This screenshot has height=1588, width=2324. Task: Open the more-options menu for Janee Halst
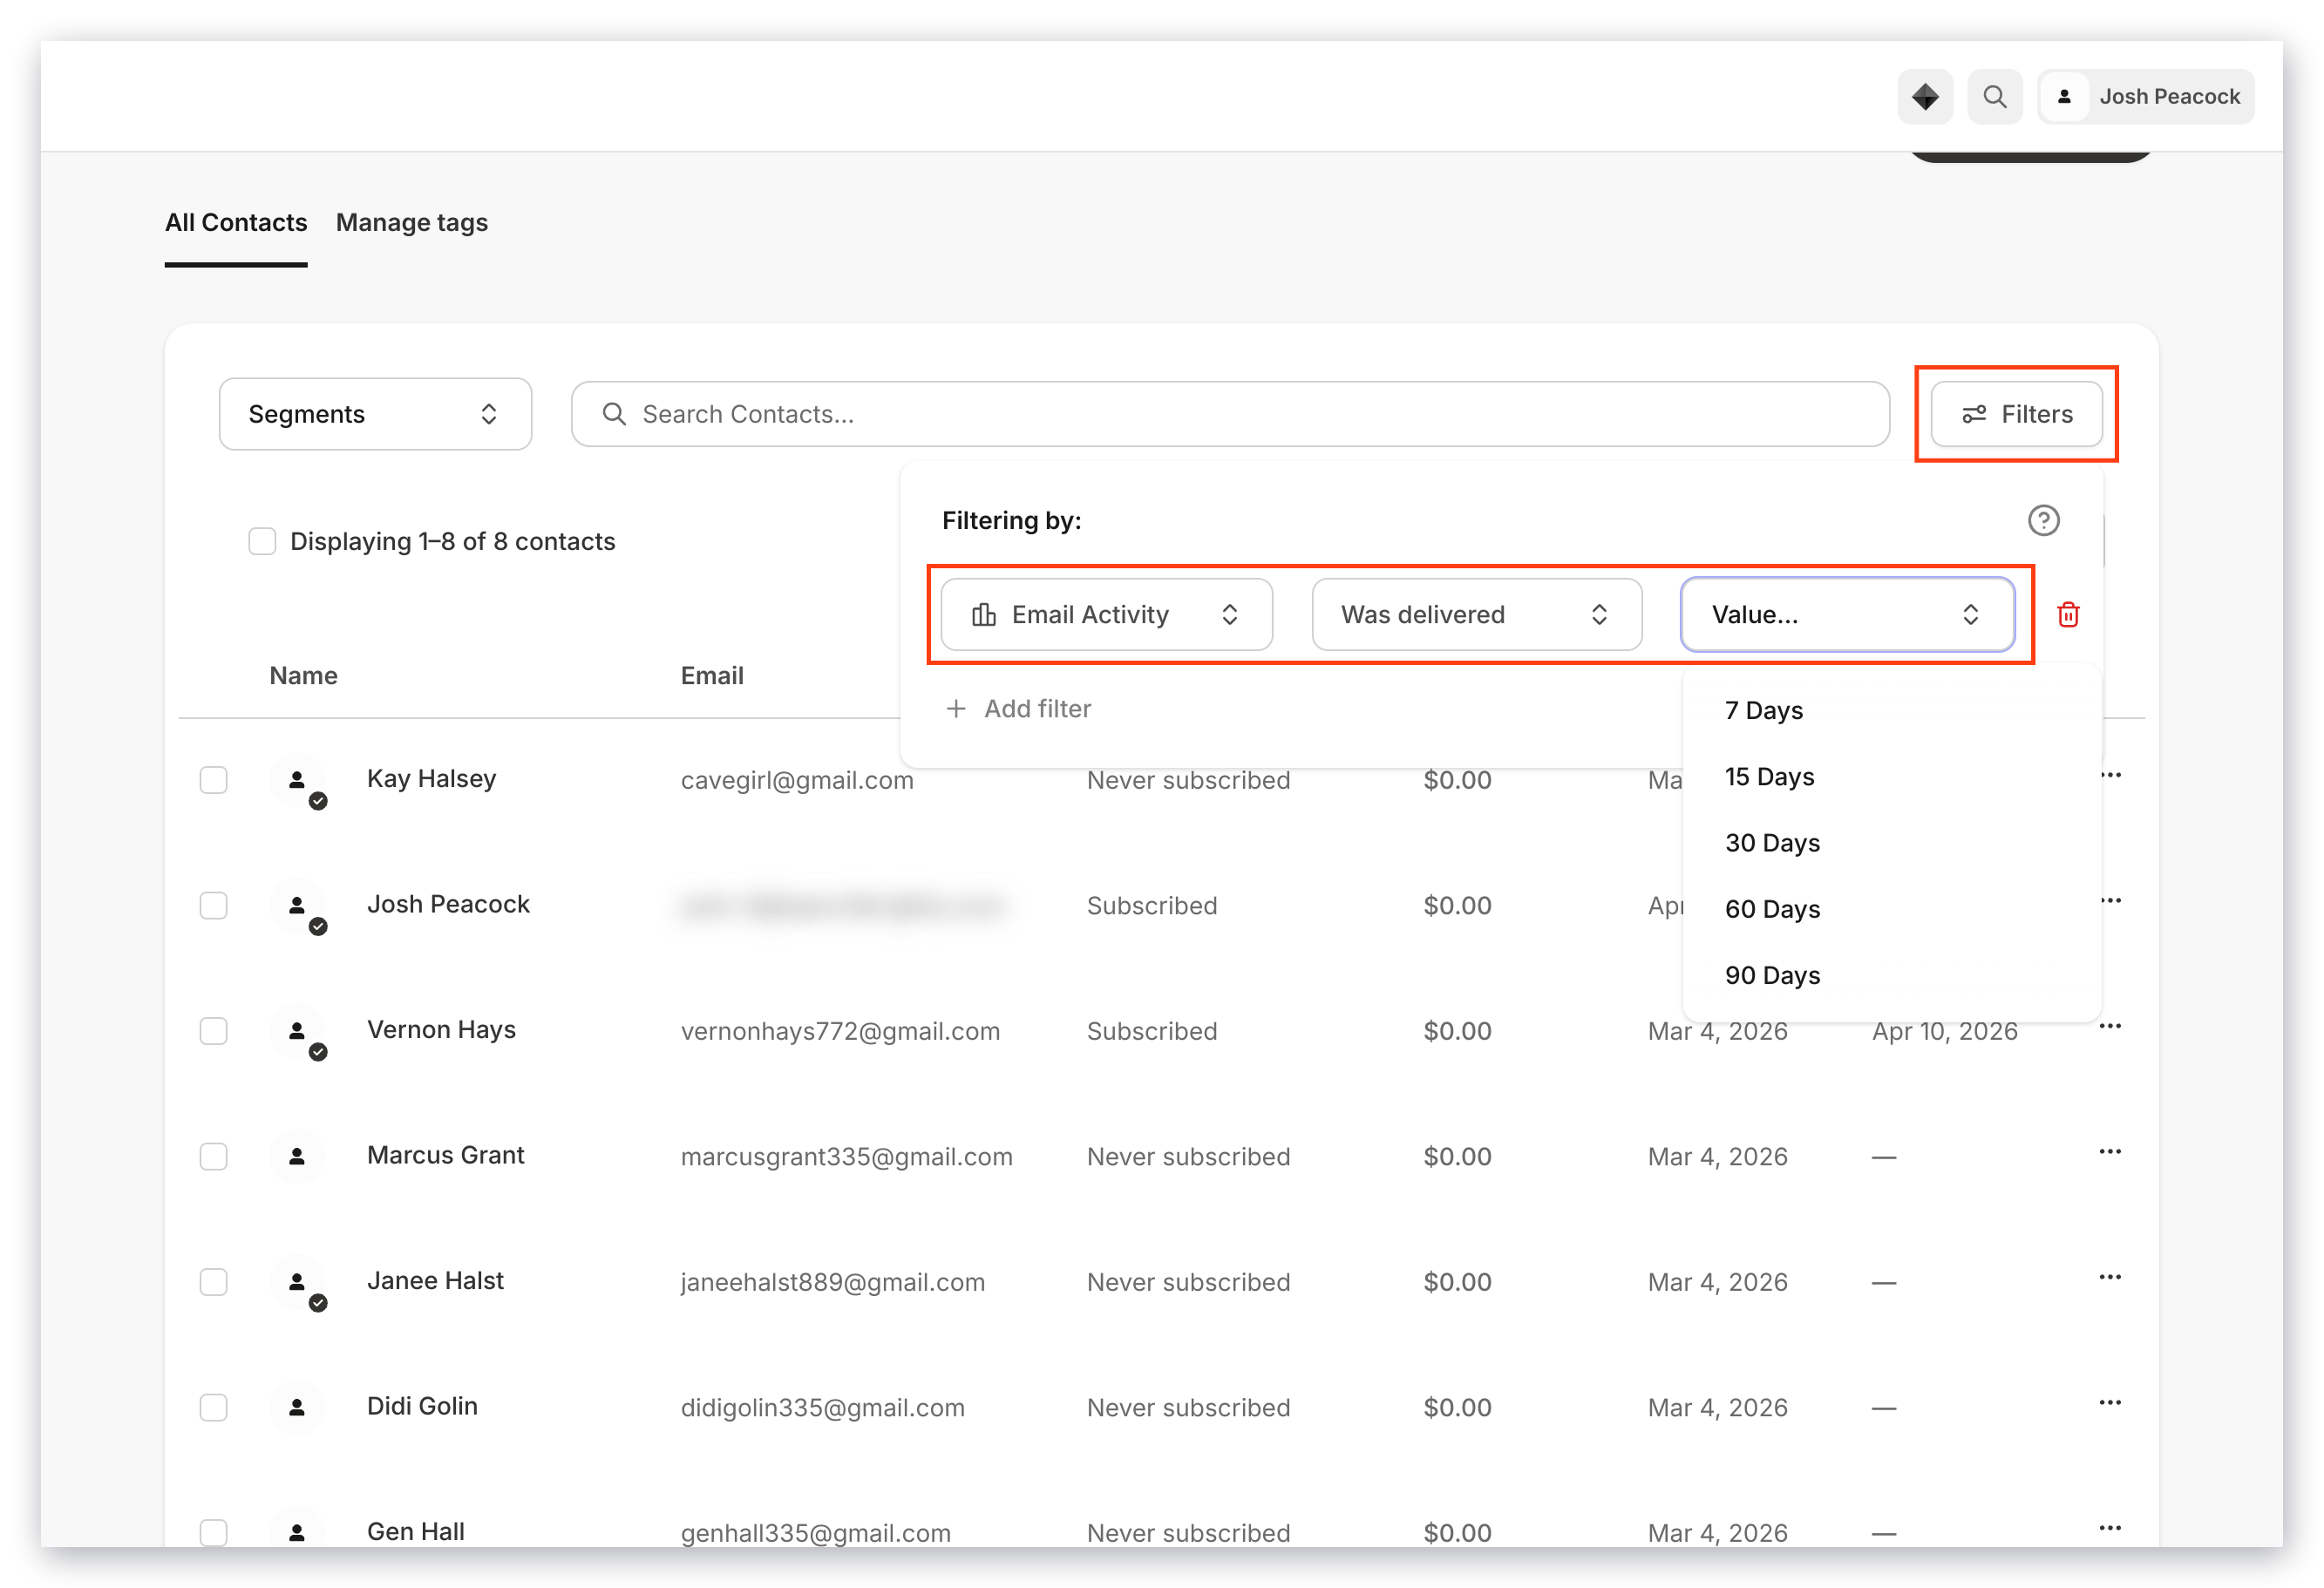point(2110,1277)
